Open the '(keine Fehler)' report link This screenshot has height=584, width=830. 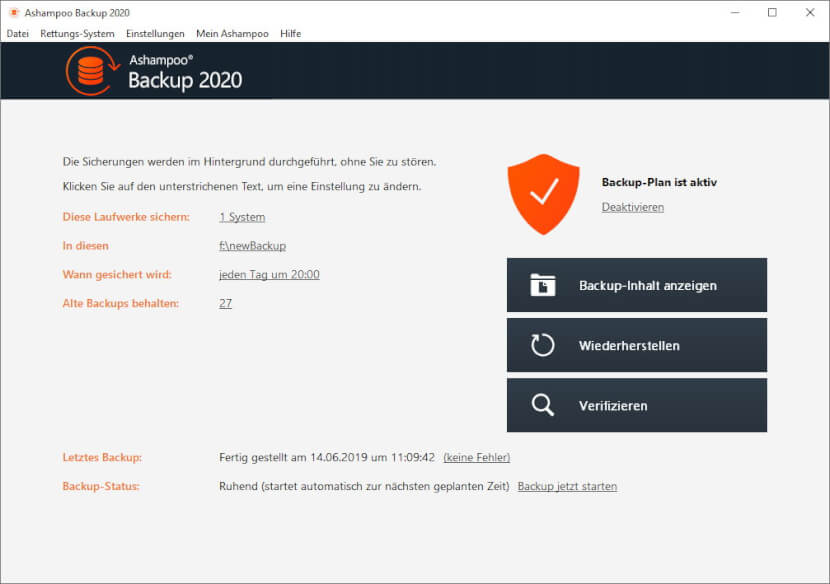tap(476, 457)
